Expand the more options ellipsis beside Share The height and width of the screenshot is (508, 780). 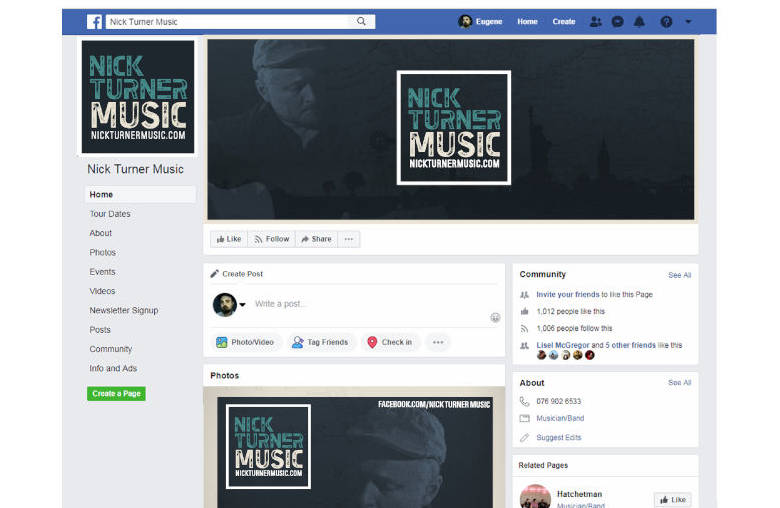click(348, 239)
